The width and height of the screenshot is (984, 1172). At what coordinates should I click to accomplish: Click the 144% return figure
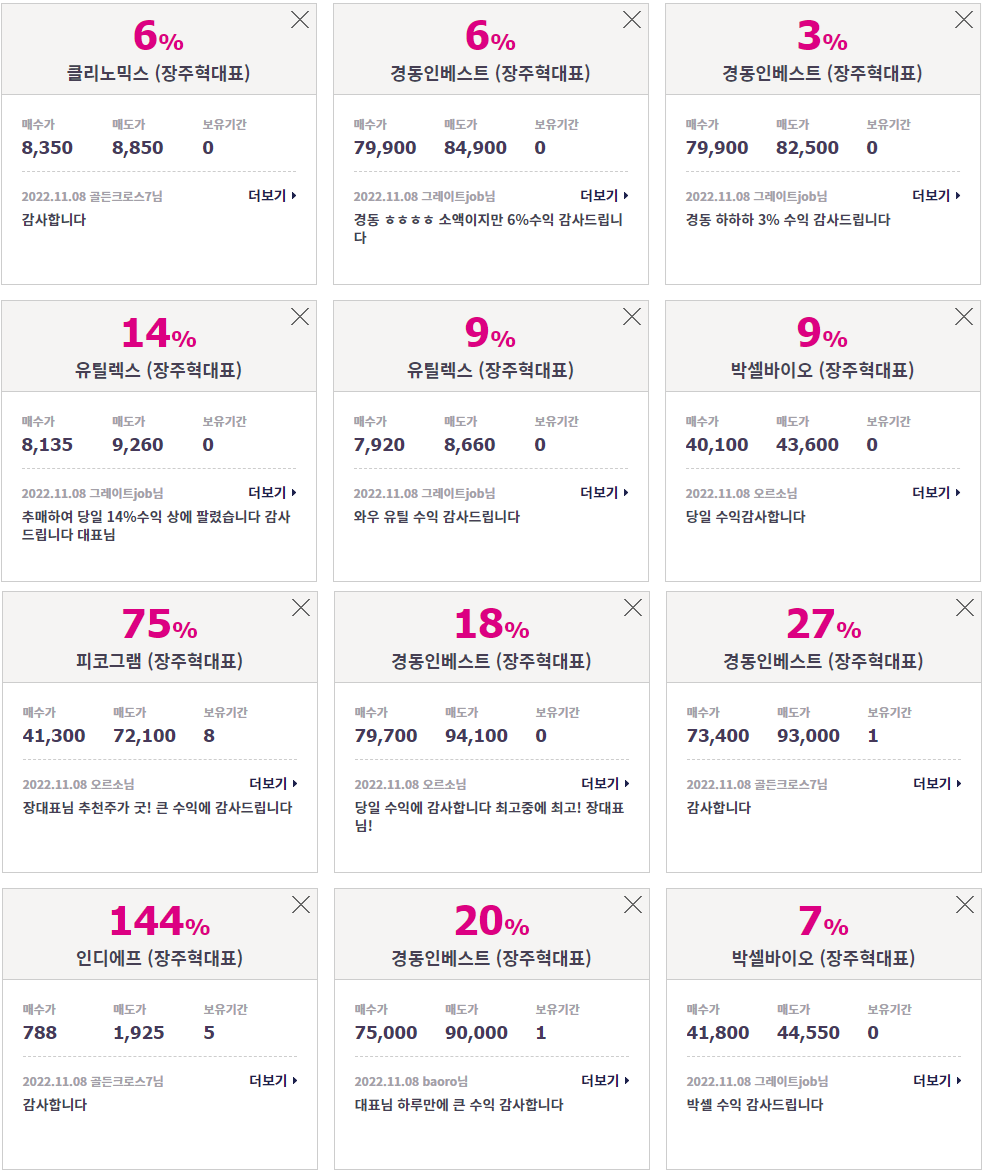[159, 921]
